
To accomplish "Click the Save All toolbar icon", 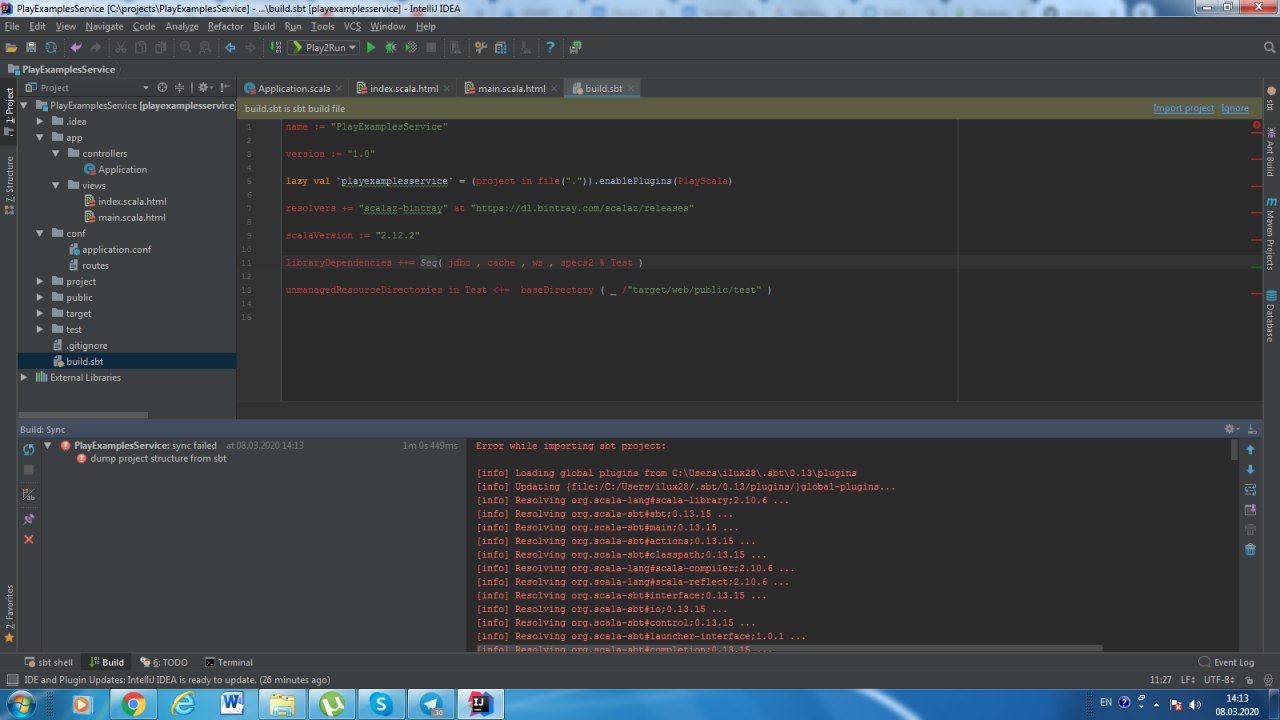I will tap(31, 47).
